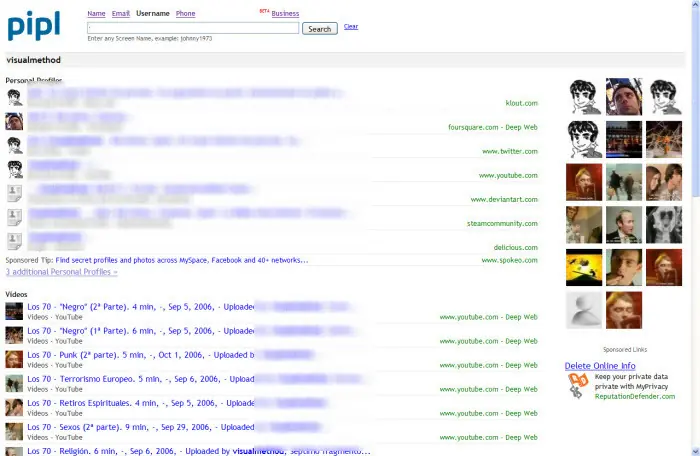
Task: Click the pipl logo
Action: pyautogui.click(x=34, y=26)
